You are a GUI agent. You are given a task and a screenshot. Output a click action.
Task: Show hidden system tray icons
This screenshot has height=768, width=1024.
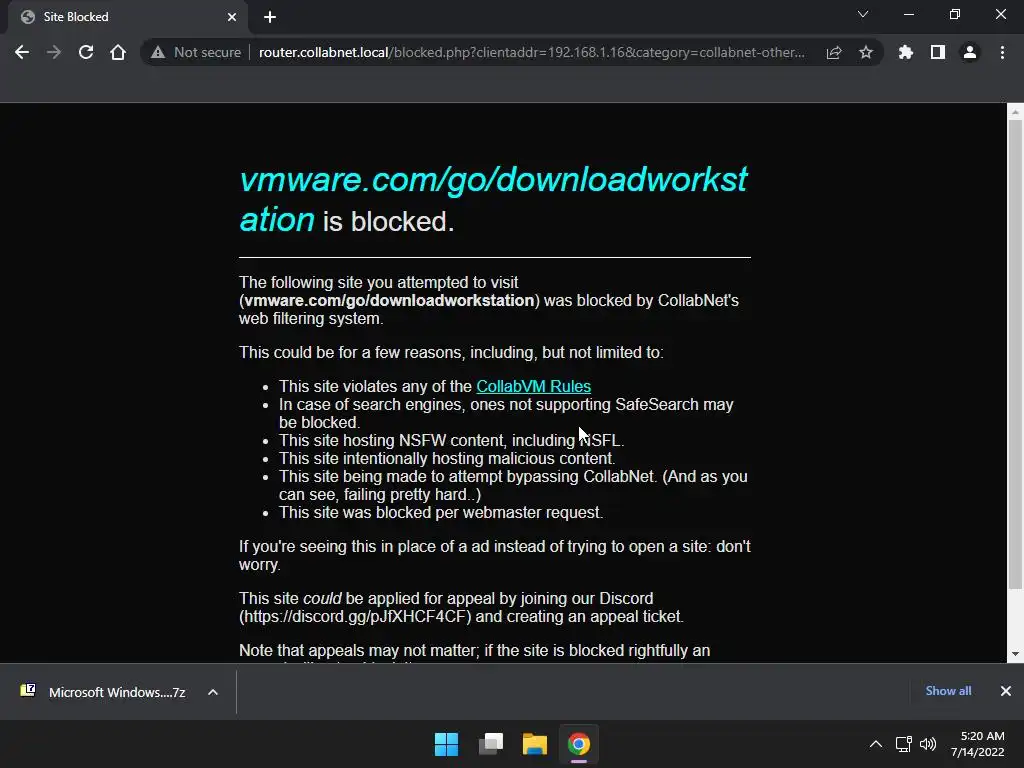(x=876, y=744)
